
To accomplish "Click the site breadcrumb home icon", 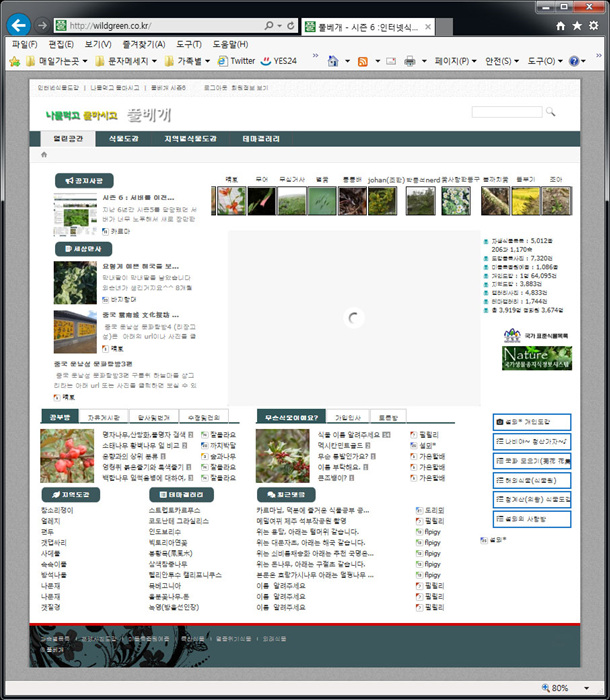I will pos(44,156).
